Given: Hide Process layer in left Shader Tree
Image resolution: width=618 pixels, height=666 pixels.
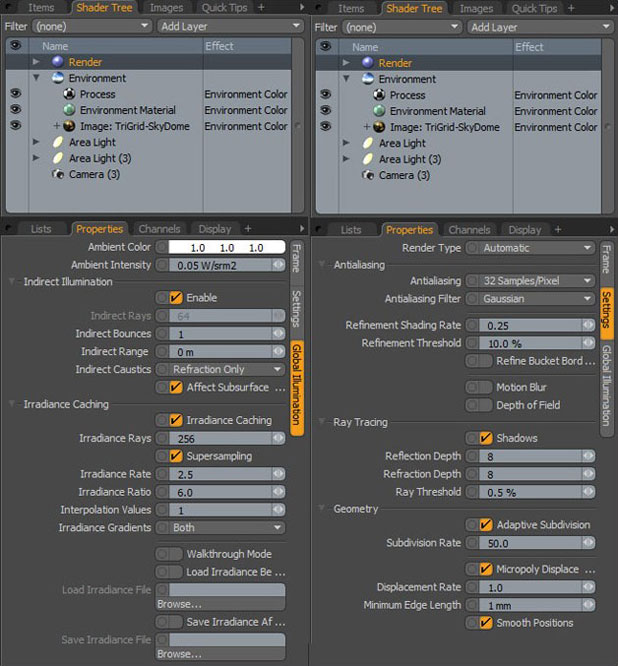Looking at the screenshot, I should (x=16, y=93).
